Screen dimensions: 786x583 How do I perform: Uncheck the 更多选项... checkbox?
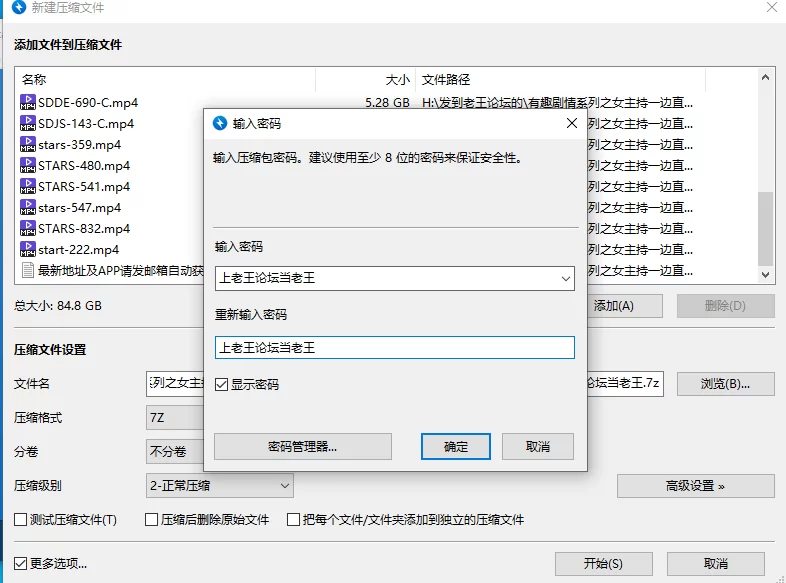(21, 563)
